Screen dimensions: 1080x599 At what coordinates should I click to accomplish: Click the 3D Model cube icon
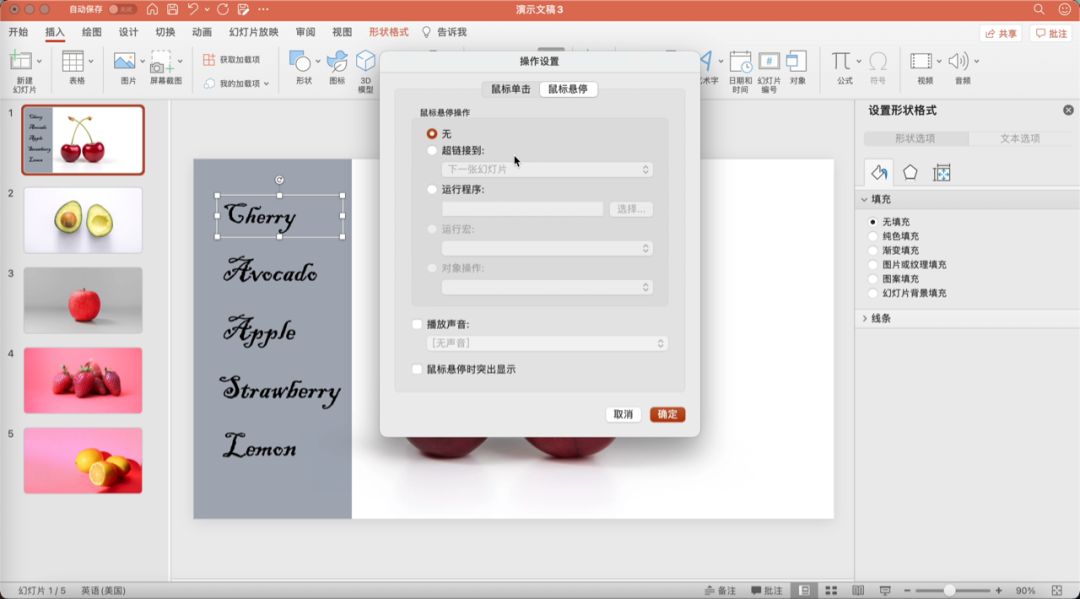[366, 61]
